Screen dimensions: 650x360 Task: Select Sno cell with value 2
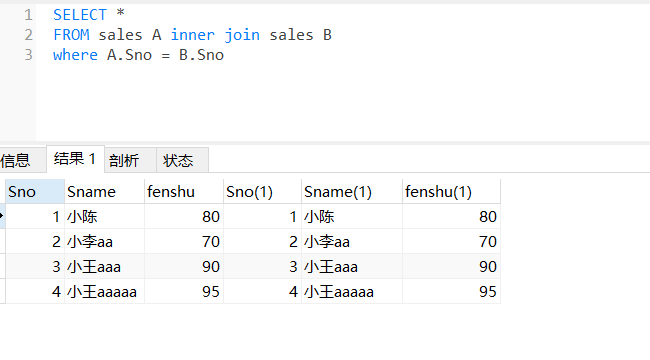pos(35,241)
